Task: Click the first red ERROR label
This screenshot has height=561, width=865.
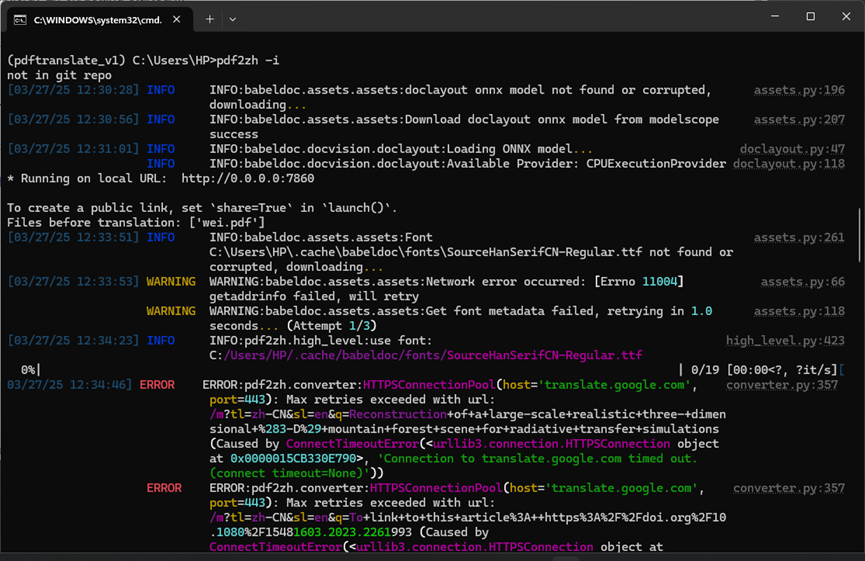Action: tap(157, 384)
